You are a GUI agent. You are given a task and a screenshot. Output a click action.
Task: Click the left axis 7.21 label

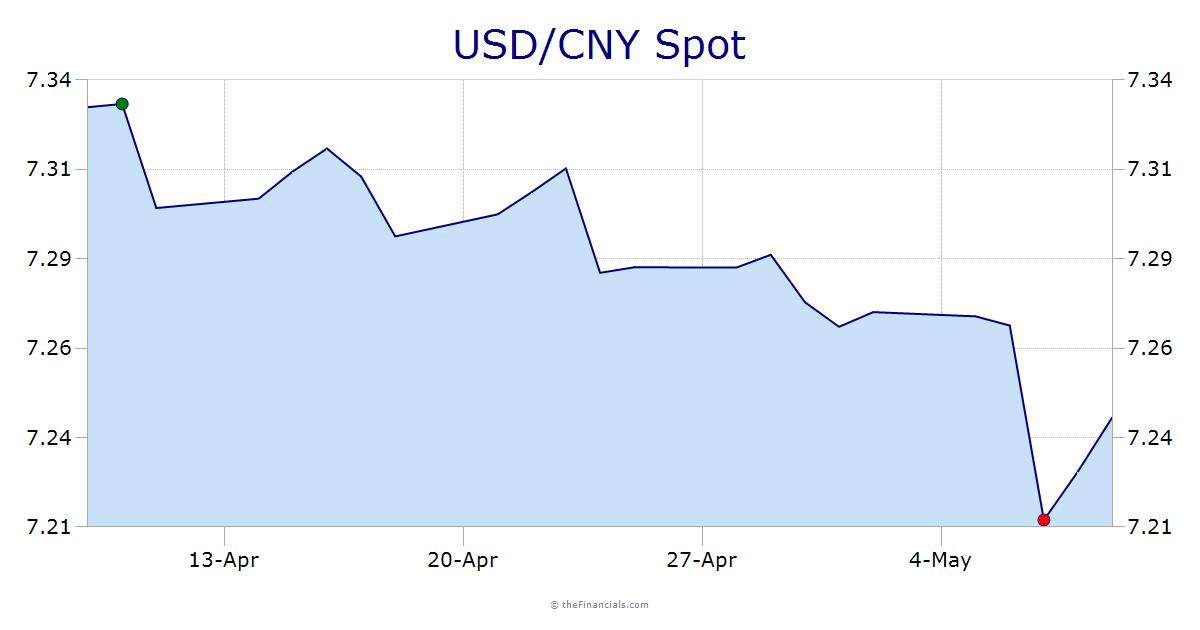[48, 527]
